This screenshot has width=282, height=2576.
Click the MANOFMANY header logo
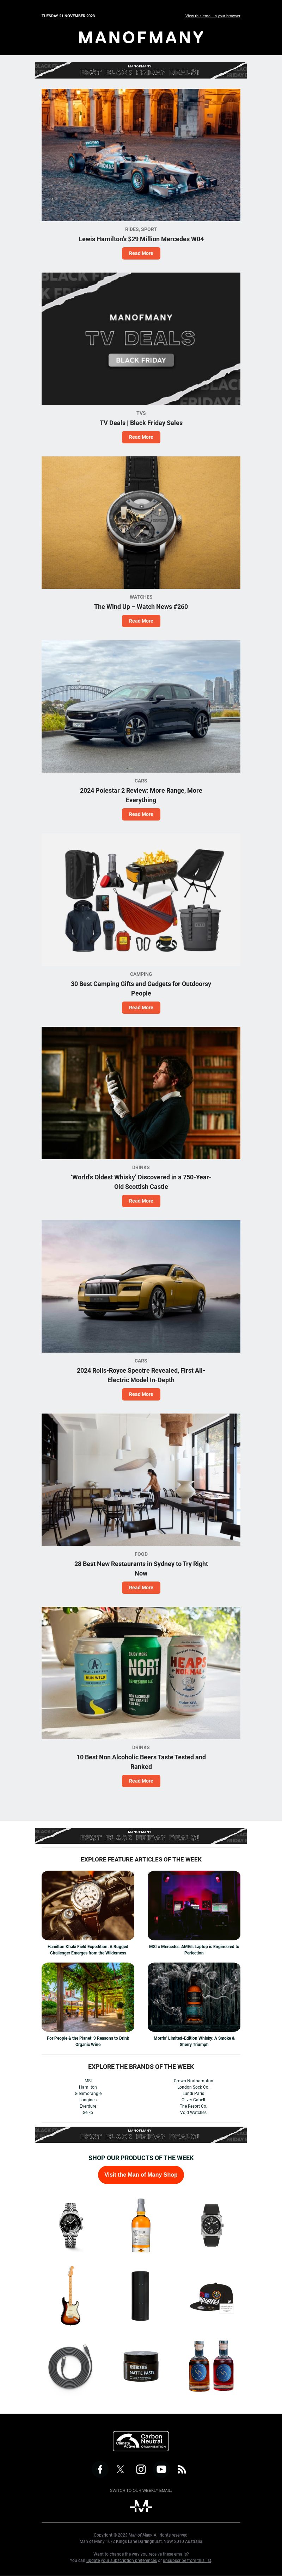coord(141,37)
